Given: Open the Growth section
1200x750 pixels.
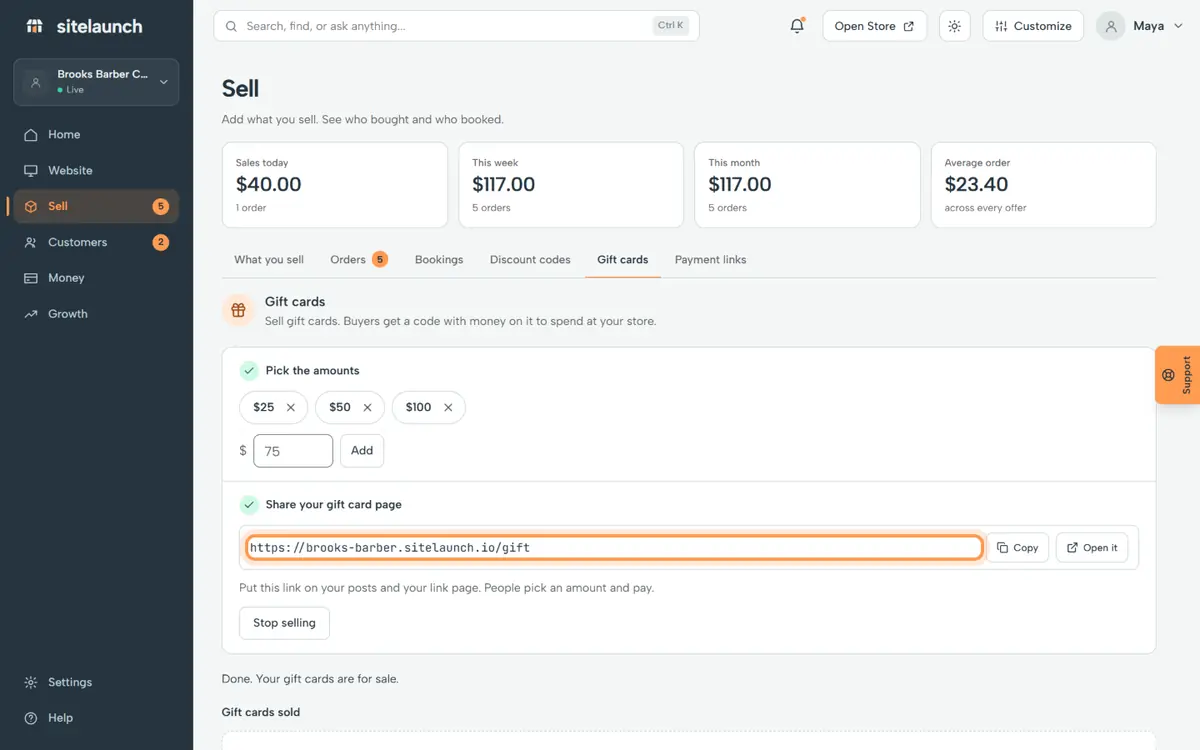Looking at the screenshot, I should 96,314.
